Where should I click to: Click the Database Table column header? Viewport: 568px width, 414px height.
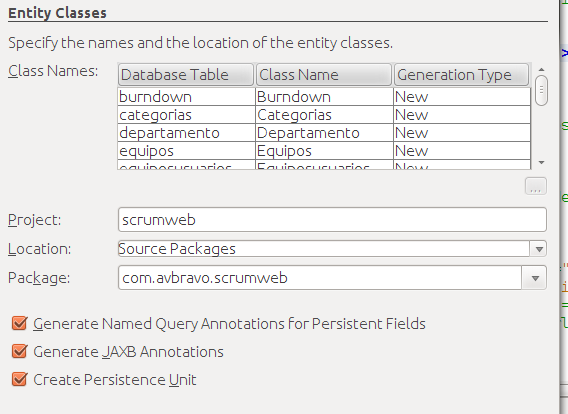point(186,75)
